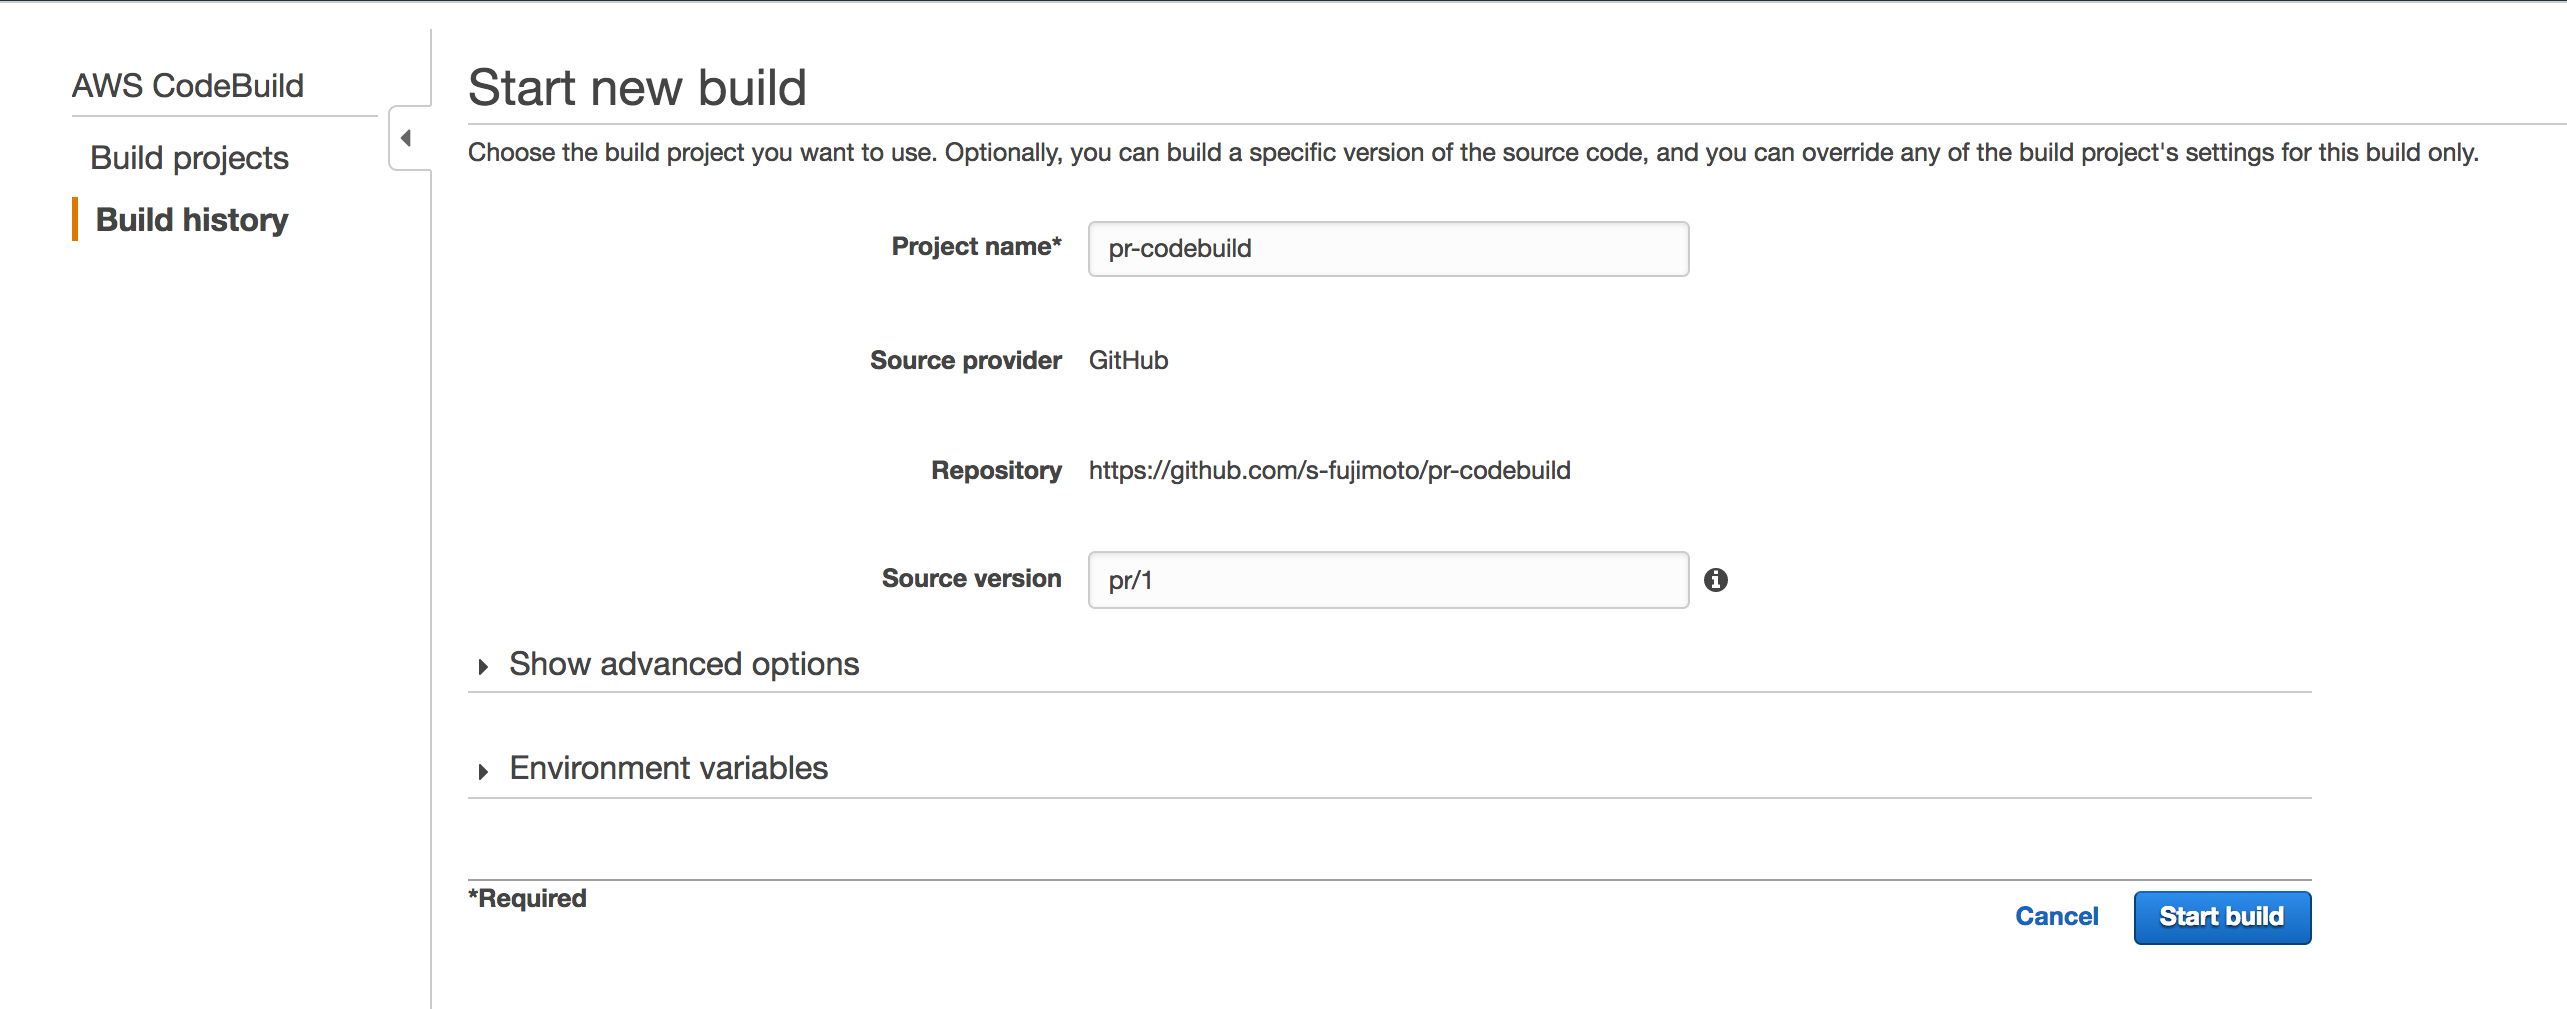Click the GitHub source provider value
The image size is (2567, 1009).
pyautogui.click(x=1128, y=361)
